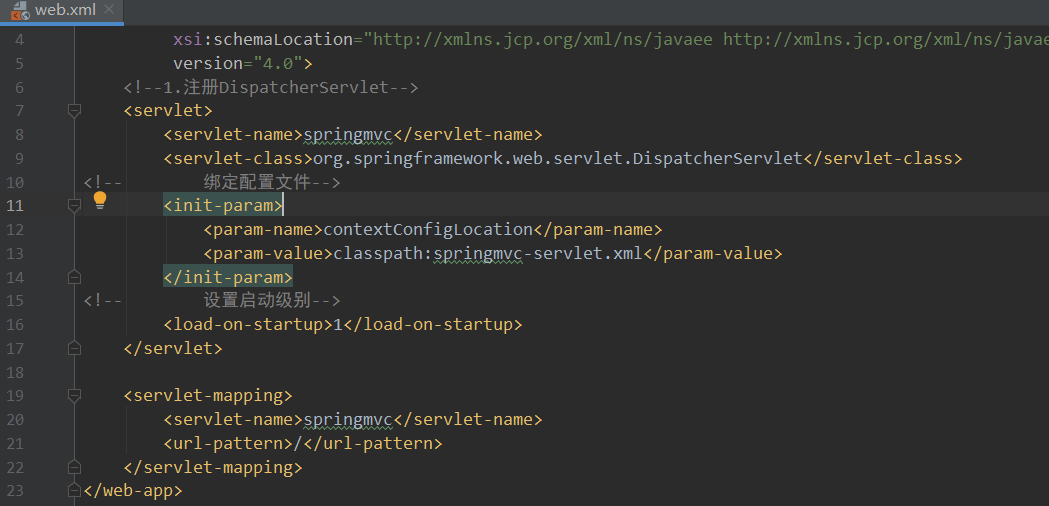
Task: Click line number 13 in the gutter
Action: tap(15, 254)
